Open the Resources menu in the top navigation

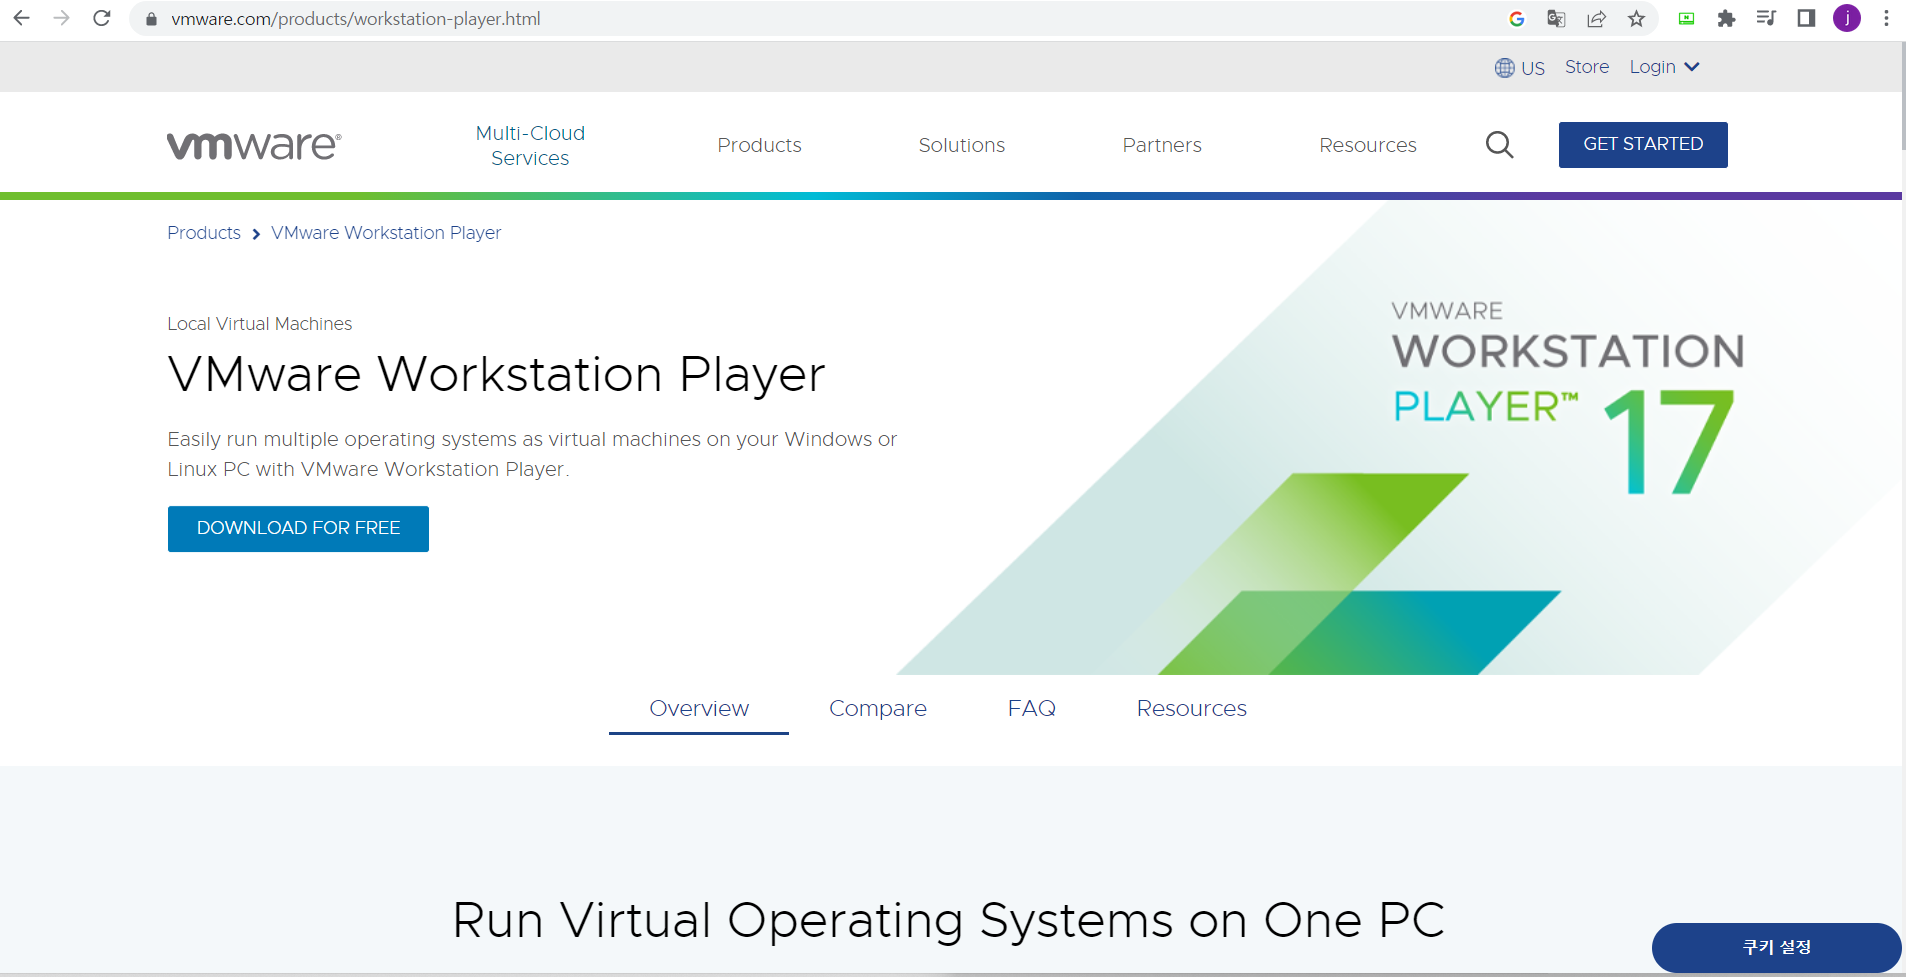point(1367,145)
